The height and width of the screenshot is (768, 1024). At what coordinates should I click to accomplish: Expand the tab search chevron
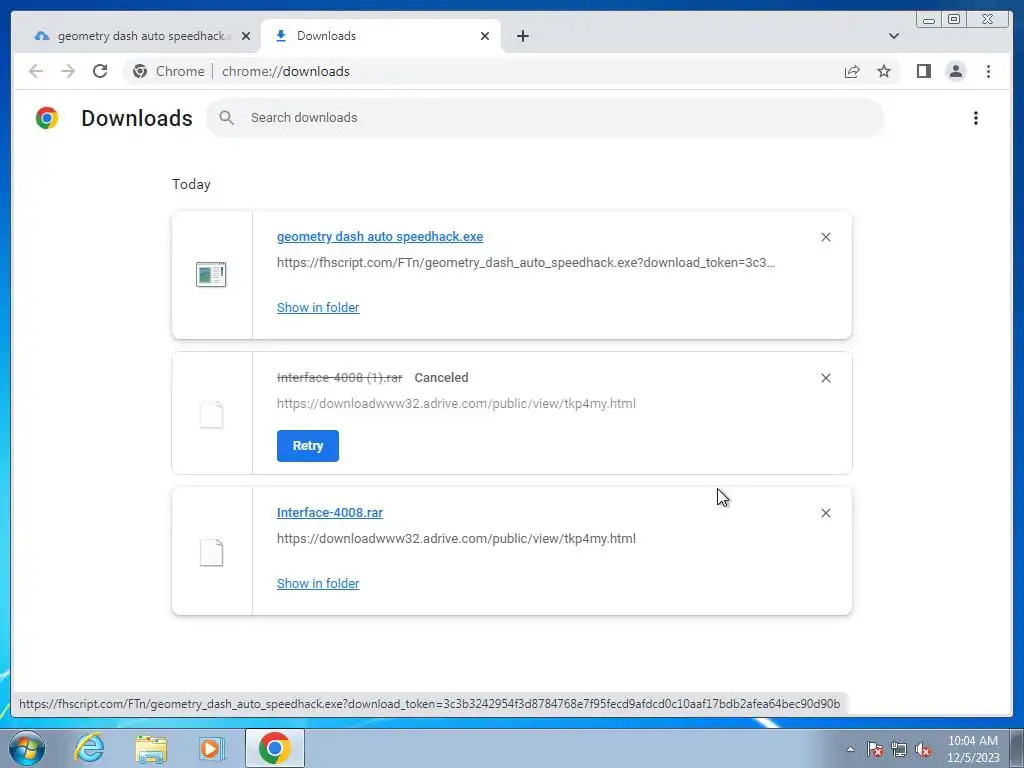(x=893, y=36)
